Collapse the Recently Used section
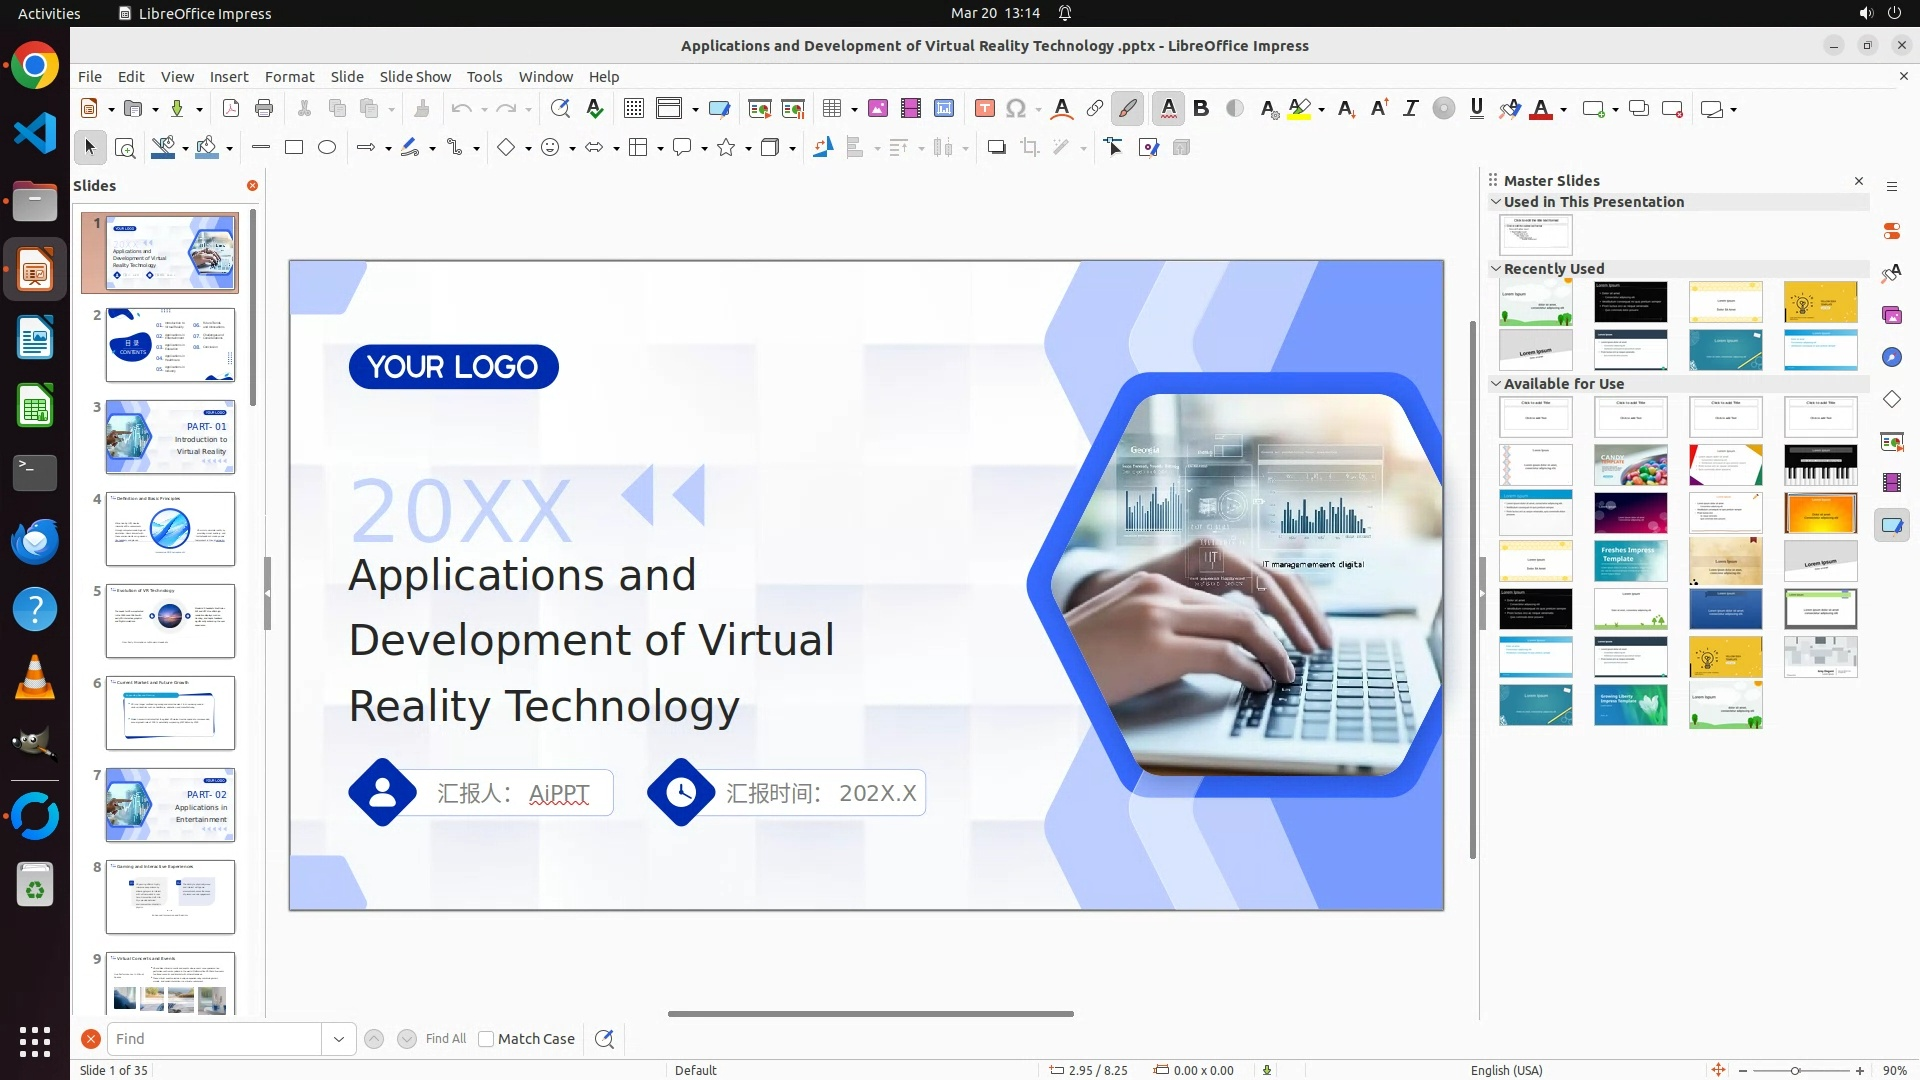Image resolution: width=1920 pixels, height=1080 pixels. (x=1496, y=269)
